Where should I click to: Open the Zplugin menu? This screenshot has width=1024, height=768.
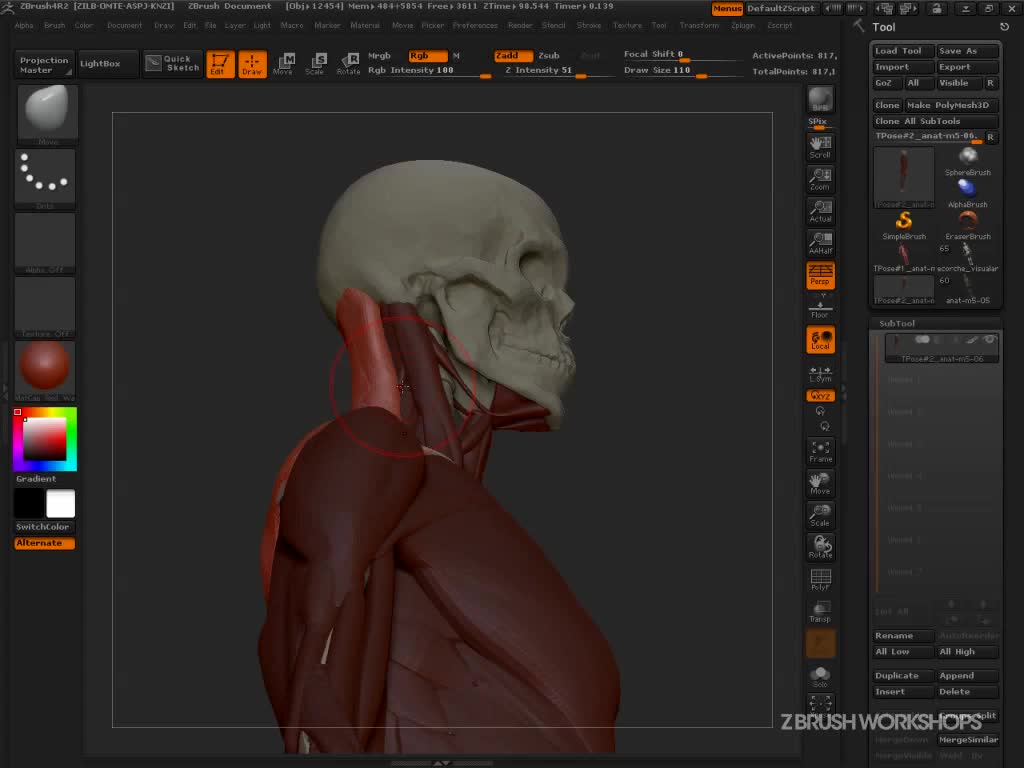pyautogui.click(x=743, y=25)
